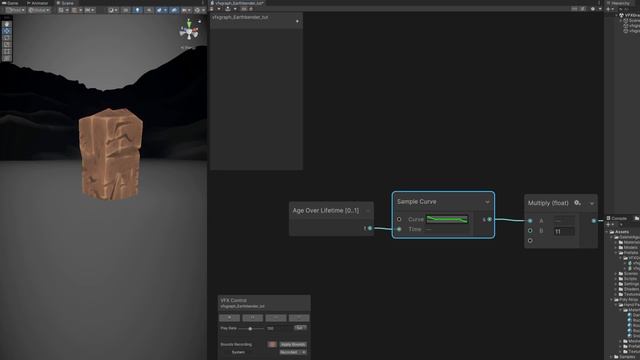Adjust the Play Rate slider handle
Image resolution: width=640 pixels, height=360 pixels.
point(250,329)
